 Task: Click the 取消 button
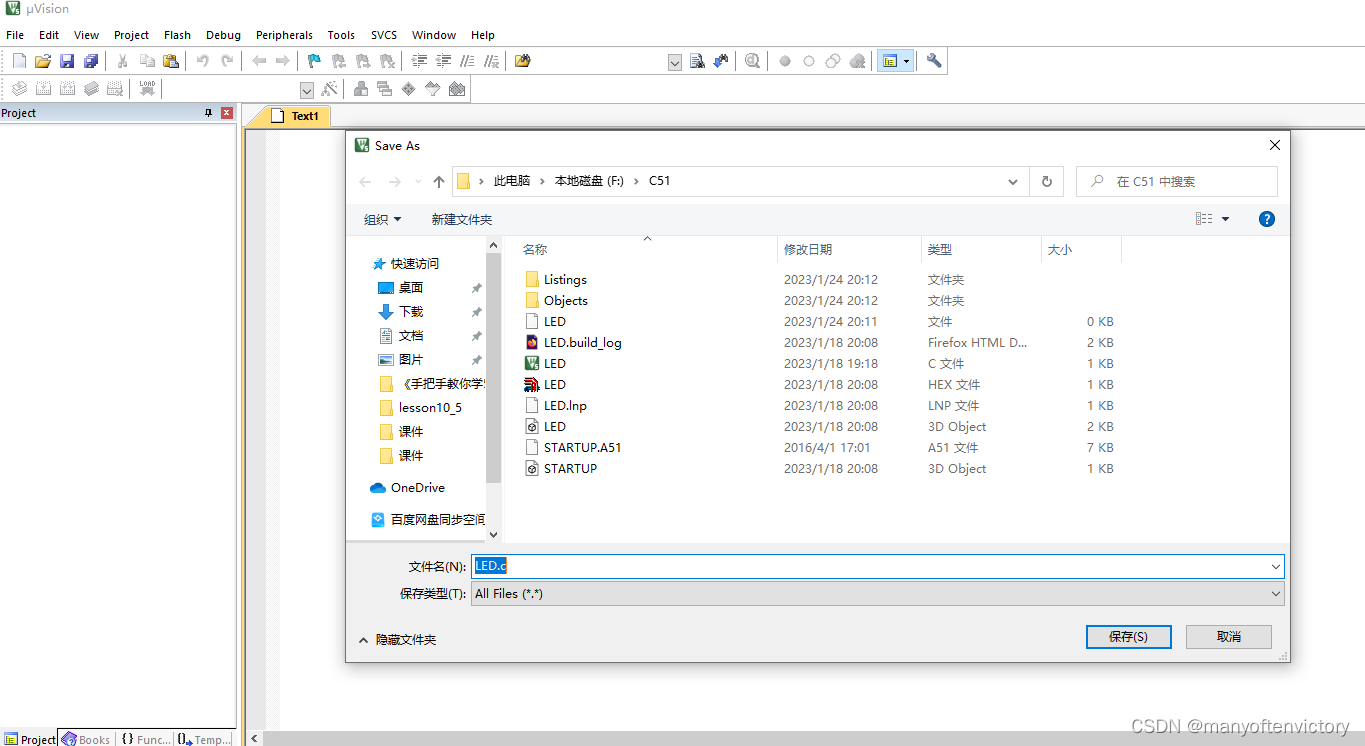pos(1229,637)
